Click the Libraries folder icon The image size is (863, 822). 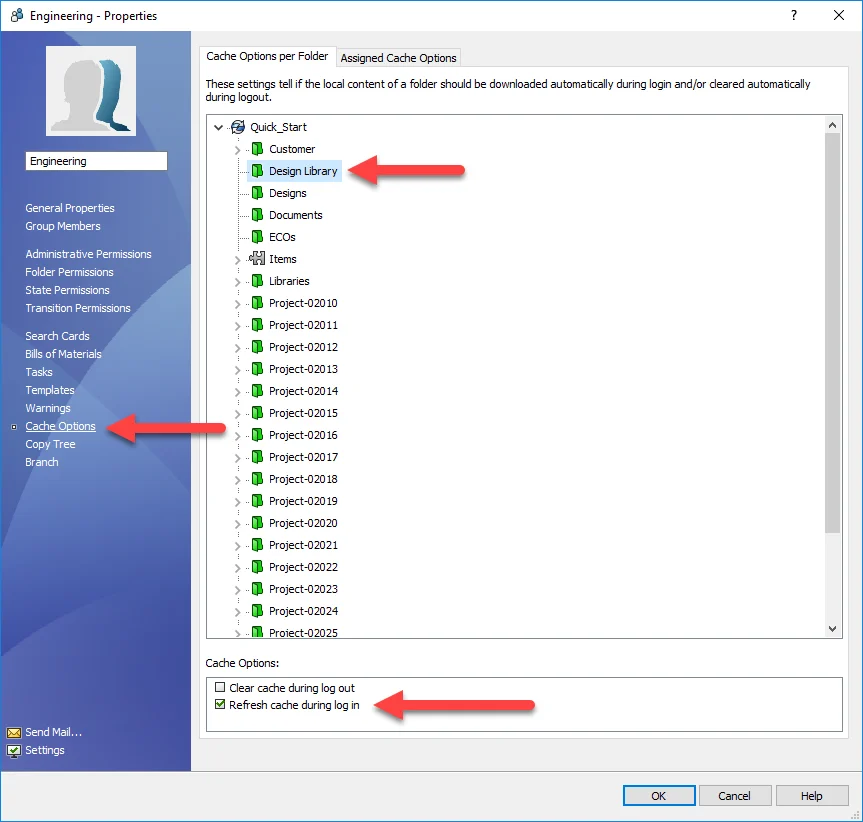pos(257,281)
